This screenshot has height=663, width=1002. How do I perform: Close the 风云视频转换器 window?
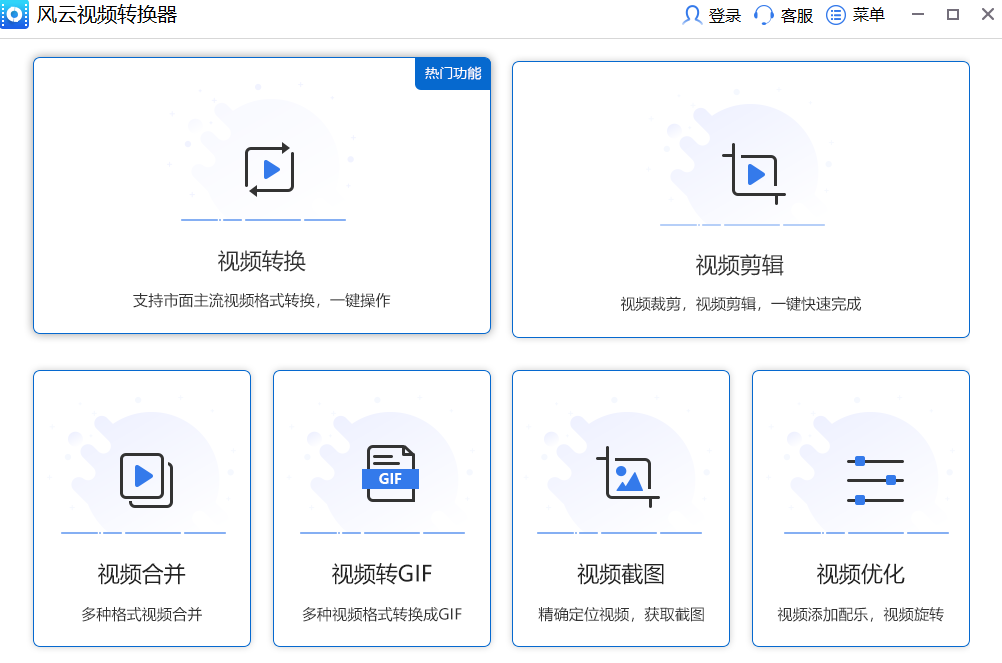988,14
